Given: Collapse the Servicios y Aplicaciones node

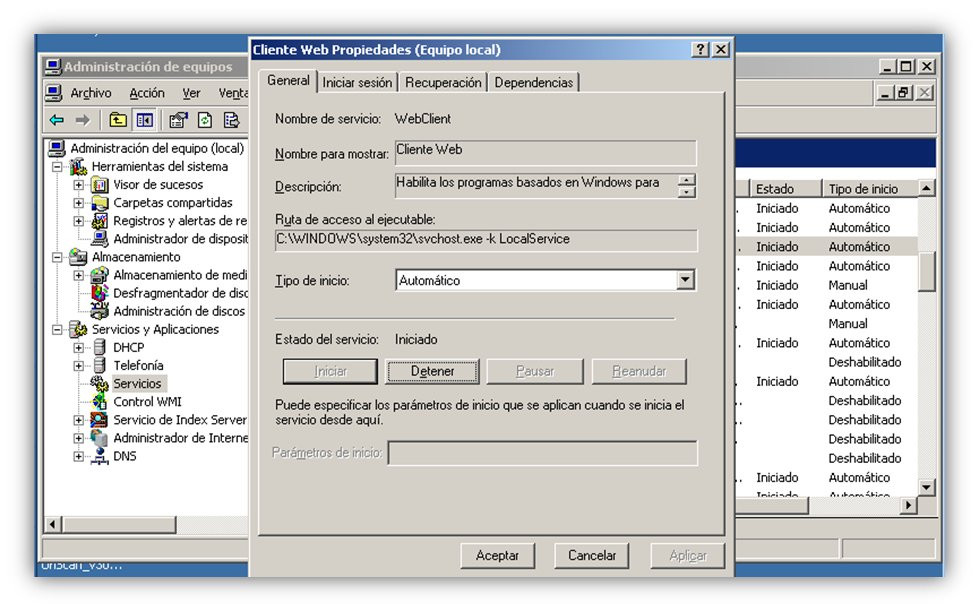Looking at the screenshot, I should [x=57, y=330].
